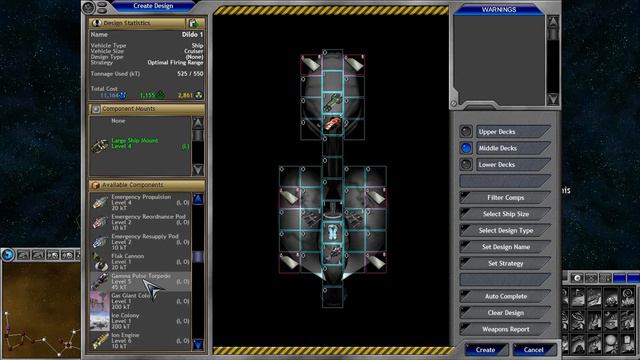
Task: Click the Ice Colony name text
Action: (x=125, y=316)
